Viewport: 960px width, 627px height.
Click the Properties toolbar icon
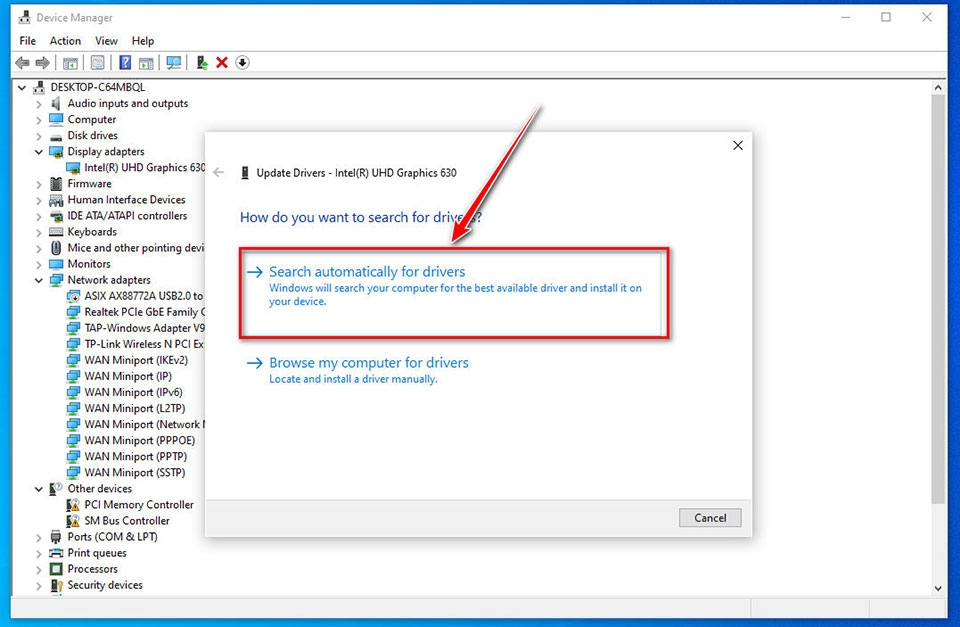click(x=97, y=62)
